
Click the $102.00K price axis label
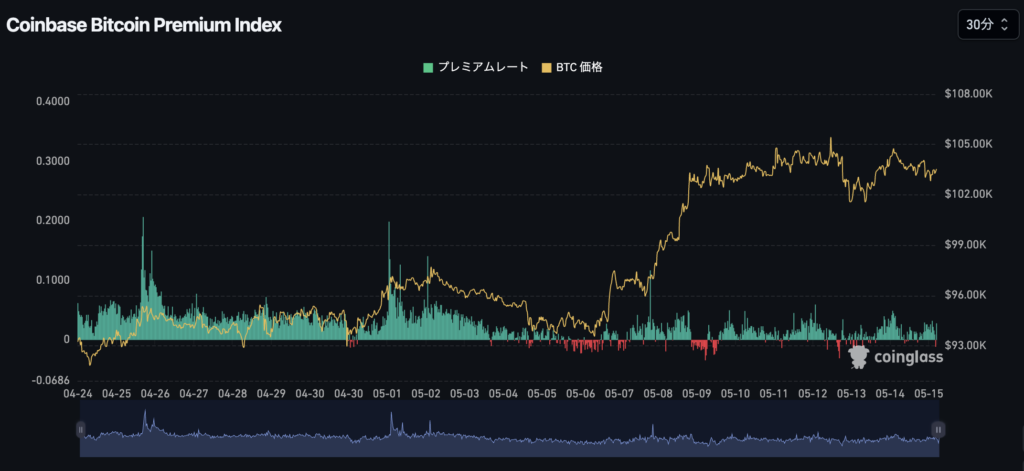(968, 195)
